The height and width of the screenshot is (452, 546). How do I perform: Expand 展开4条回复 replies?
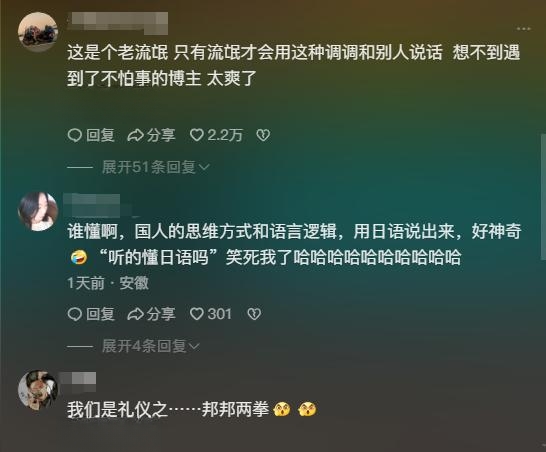[x=151, y=346]
